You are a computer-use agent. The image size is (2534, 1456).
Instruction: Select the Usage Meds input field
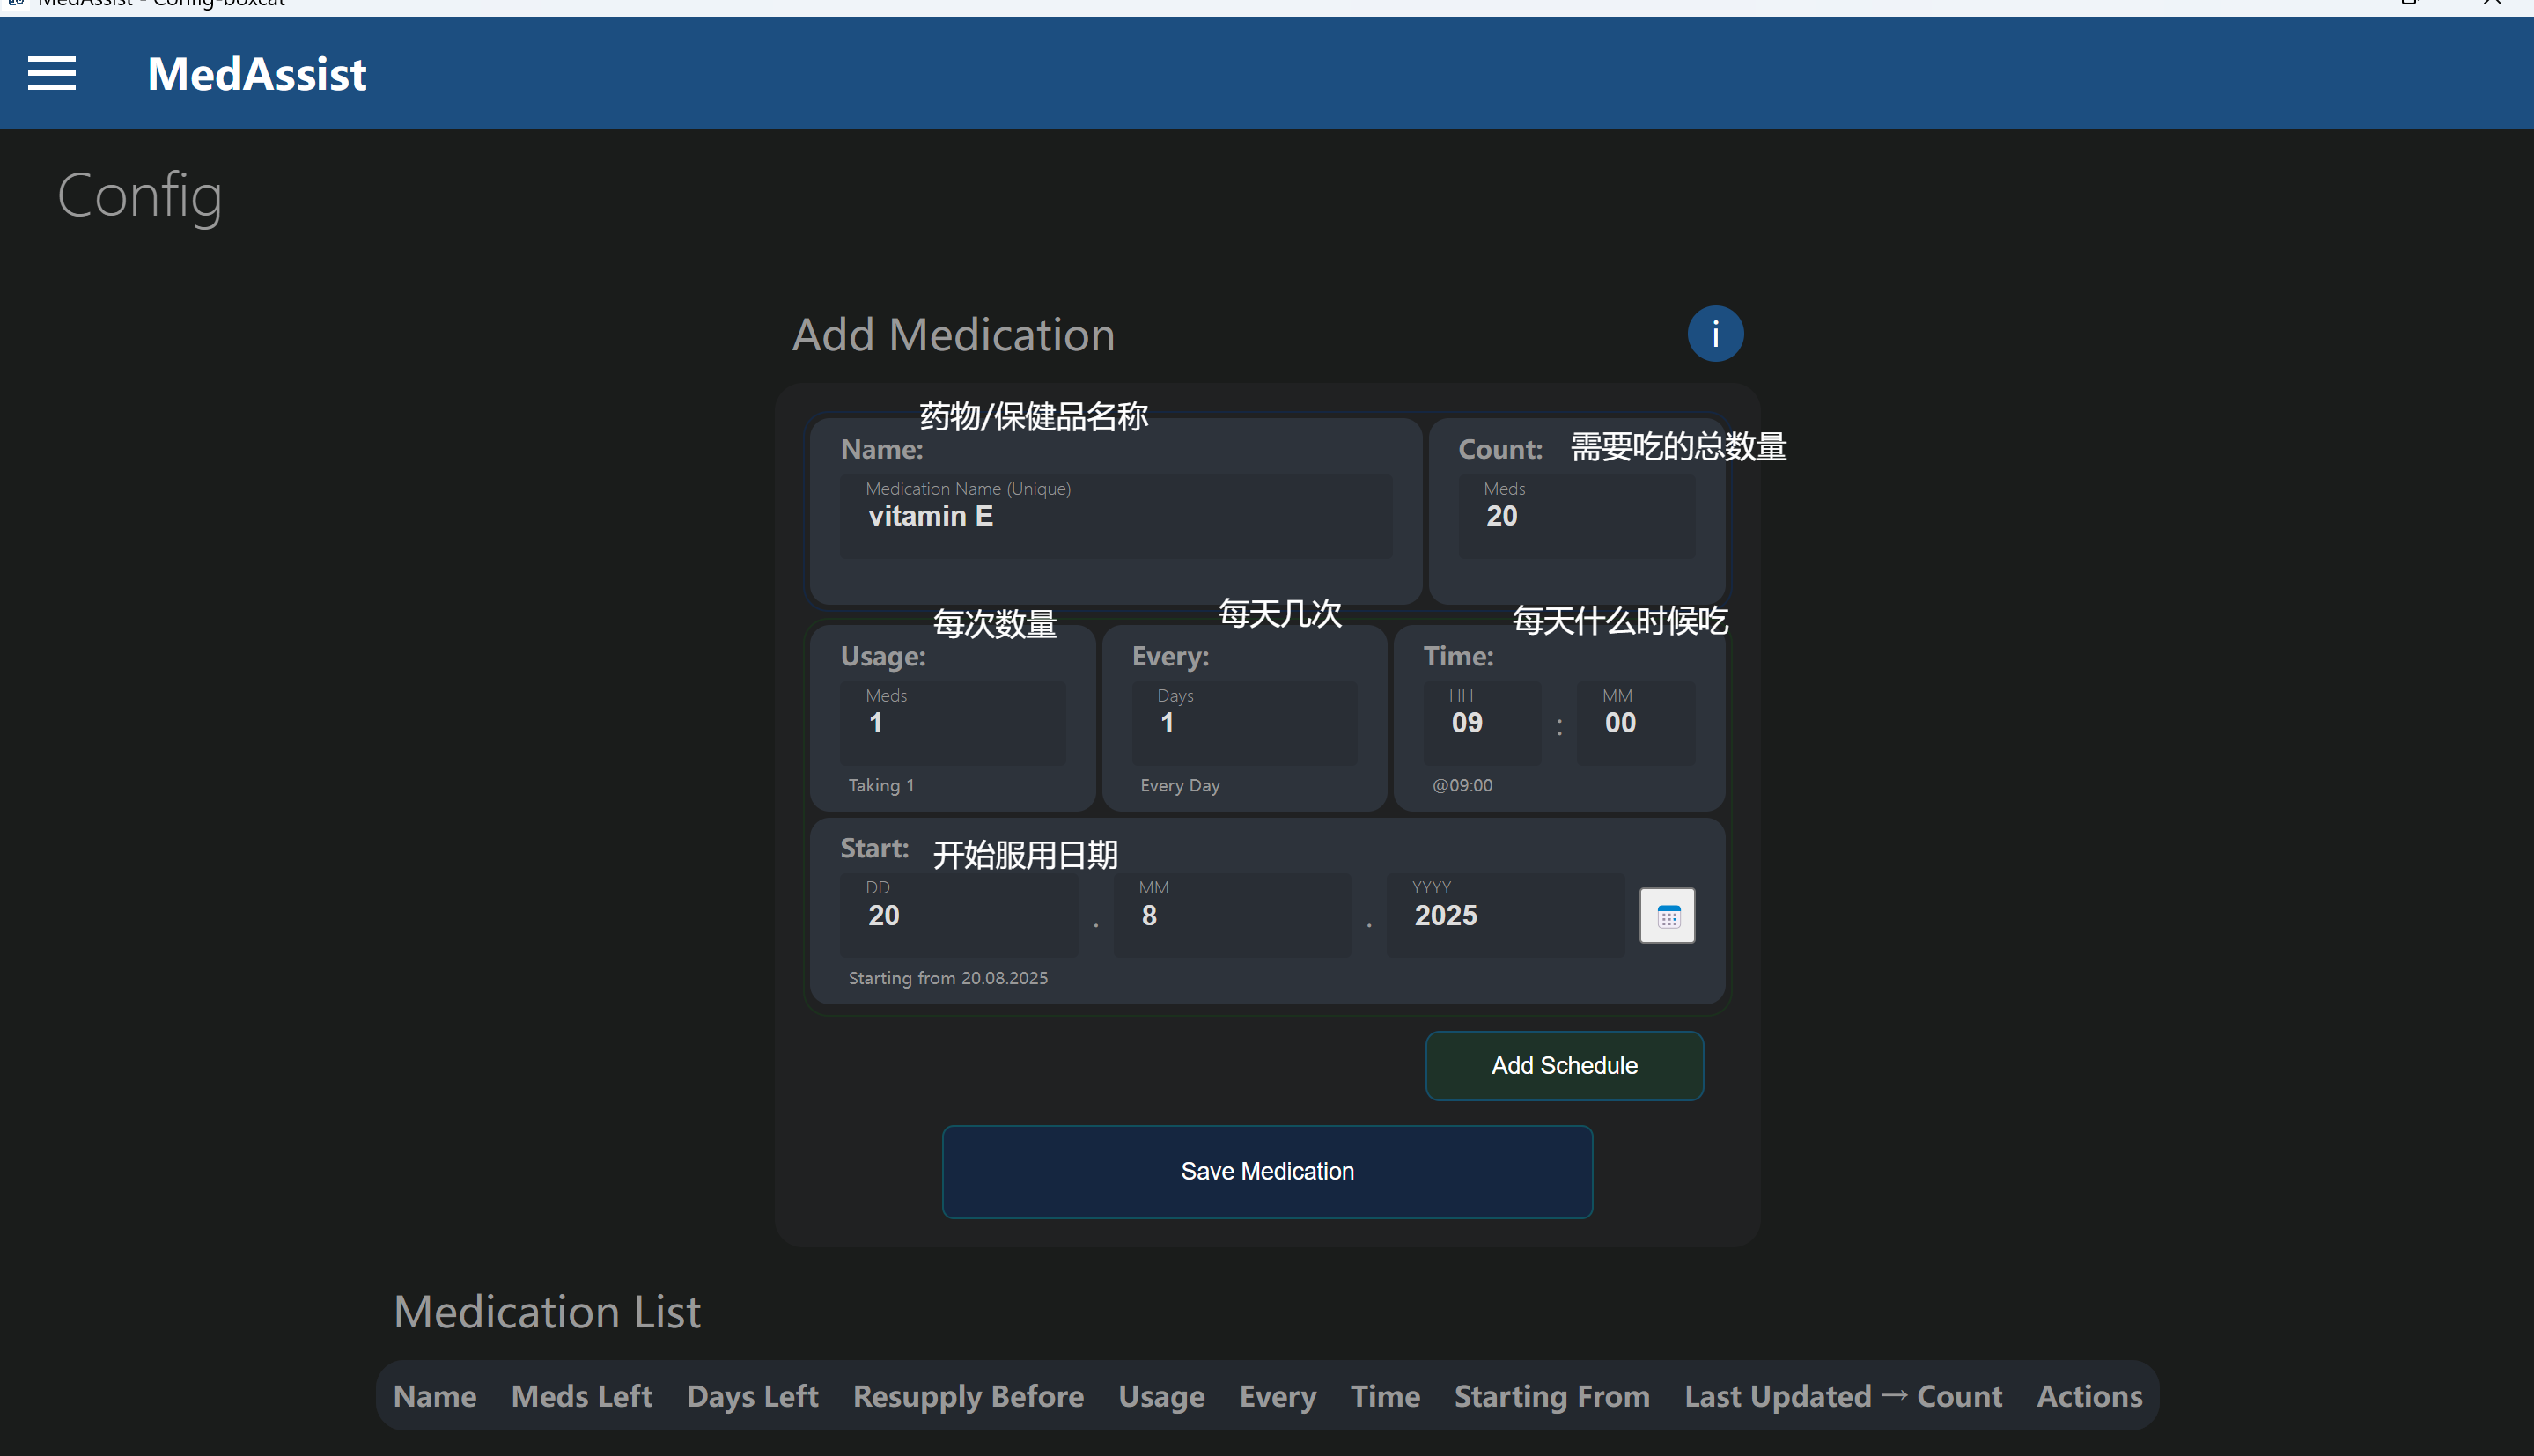point(953,723)
